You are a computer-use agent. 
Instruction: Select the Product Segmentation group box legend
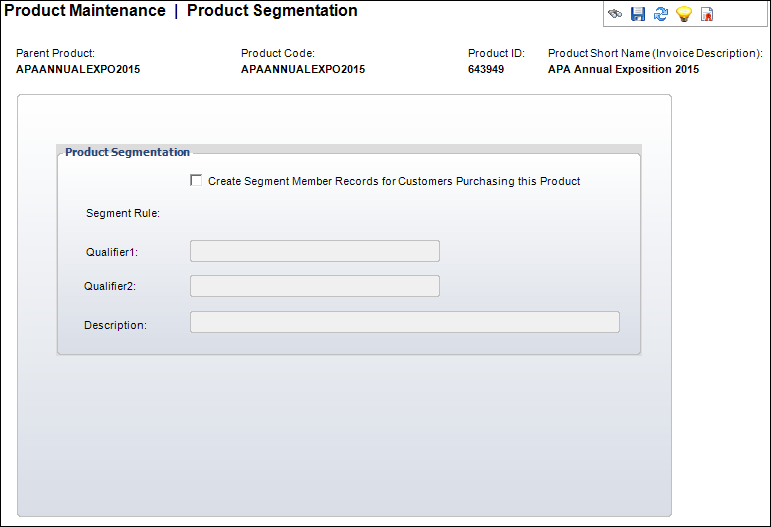pos(127,152)
